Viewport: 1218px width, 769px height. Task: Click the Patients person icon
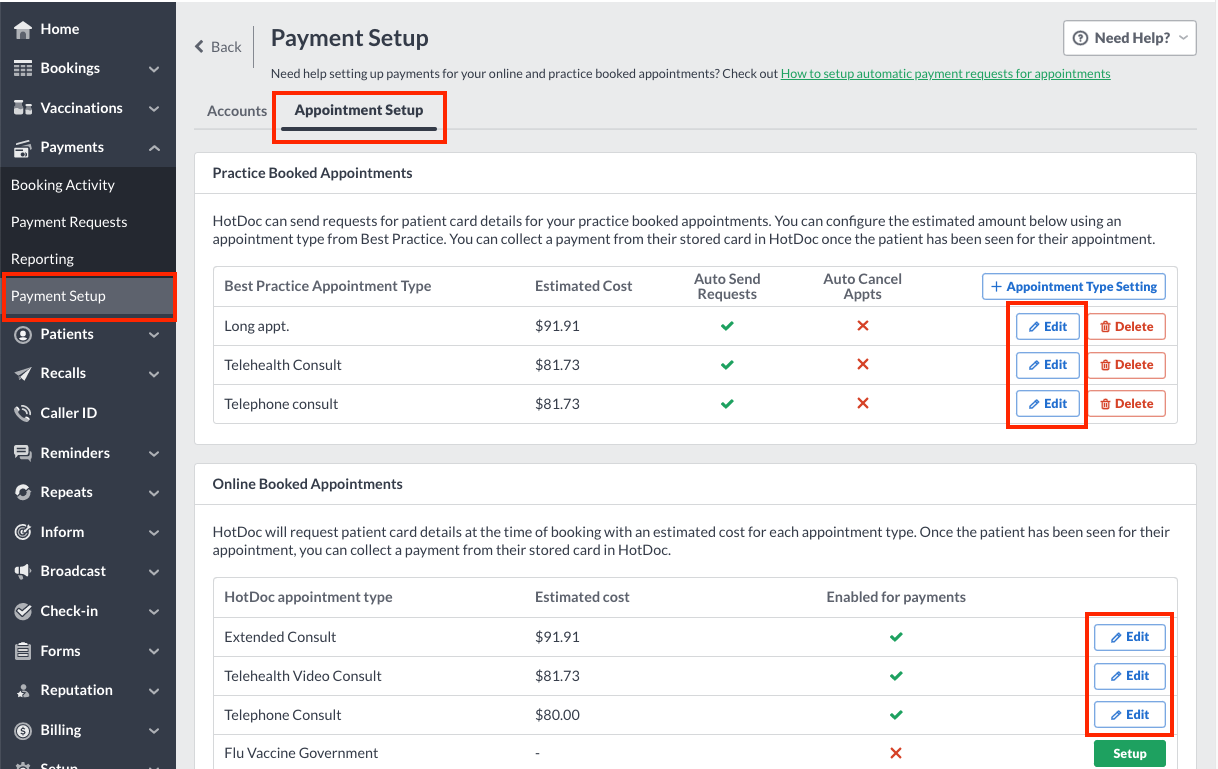[x=23, y=335]
